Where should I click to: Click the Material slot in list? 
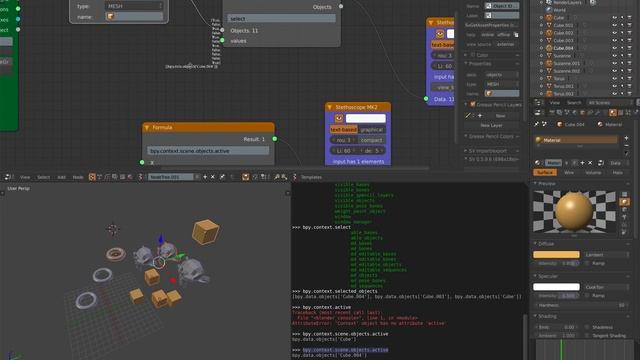[576, 140]
